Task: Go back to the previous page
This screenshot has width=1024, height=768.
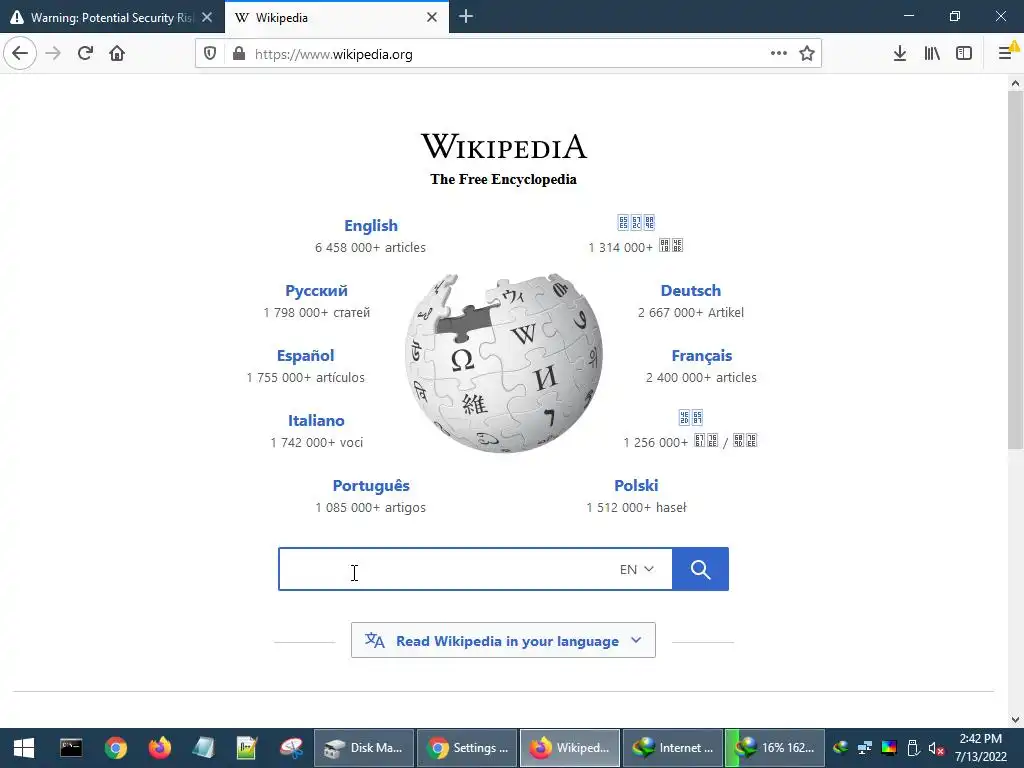Action: point(20,53)
